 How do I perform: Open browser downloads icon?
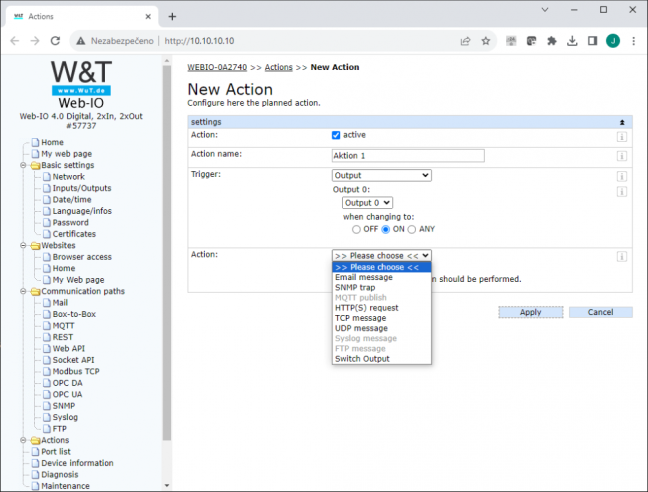coord(572,41)
